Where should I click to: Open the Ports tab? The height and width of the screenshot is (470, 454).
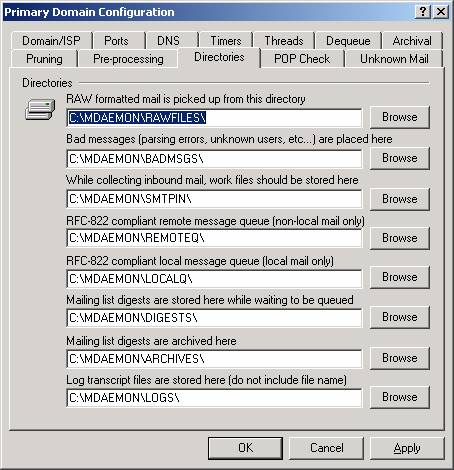(x=116, y=41)
